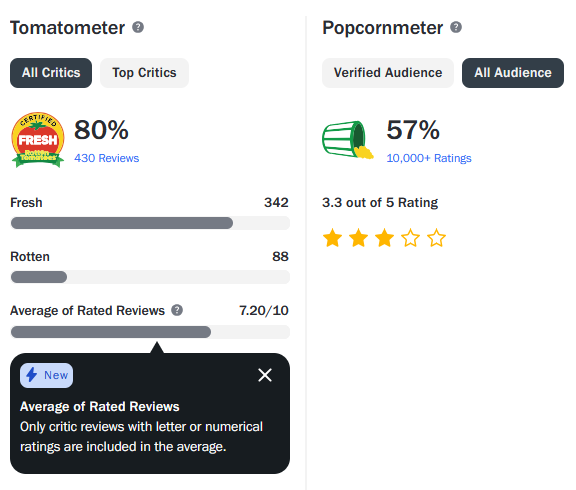This screenshot has height=490, width=576.
Task: Click the first filled star rating
Action: pyautogui.click(x=332, y=238)
